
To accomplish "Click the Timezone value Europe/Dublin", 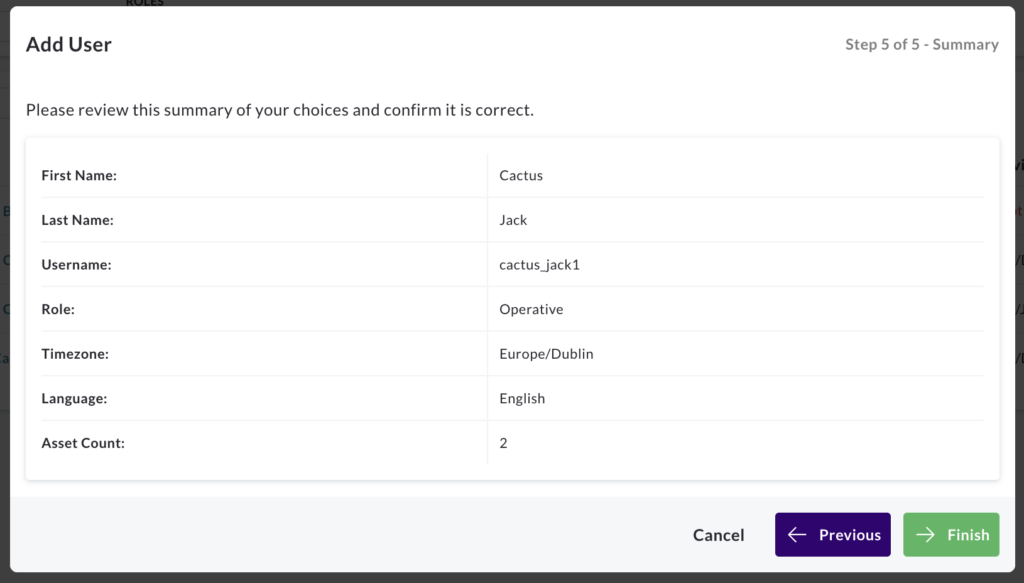I will (x=547, y=354).
